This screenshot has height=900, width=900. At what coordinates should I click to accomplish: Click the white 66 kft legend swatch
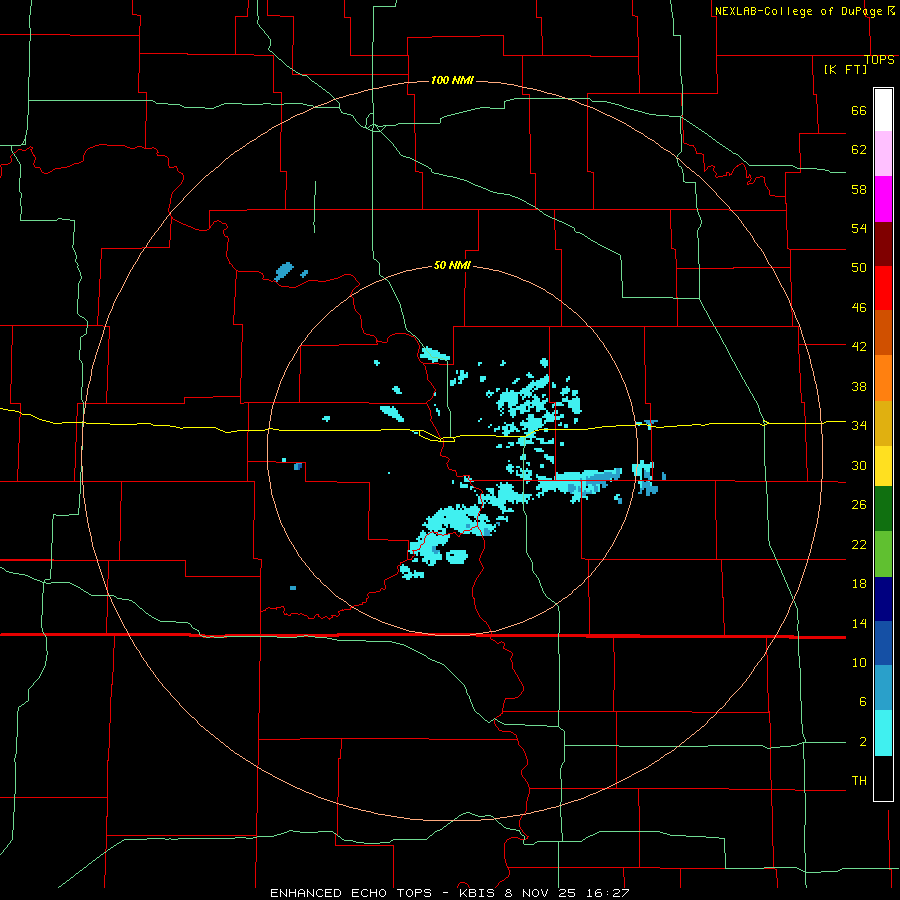[883, 110]
